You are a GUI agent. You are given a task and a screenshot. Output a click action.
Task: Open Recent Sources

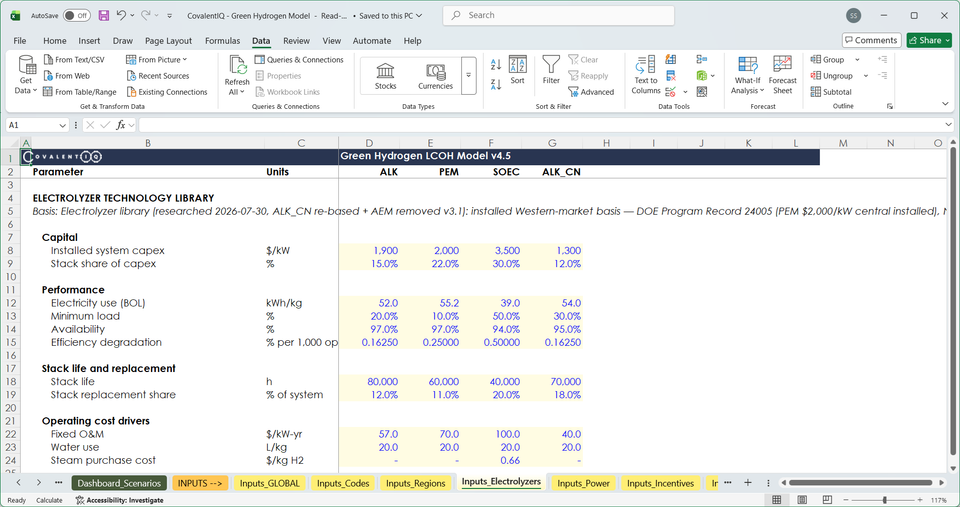click(x=158, y=76)
